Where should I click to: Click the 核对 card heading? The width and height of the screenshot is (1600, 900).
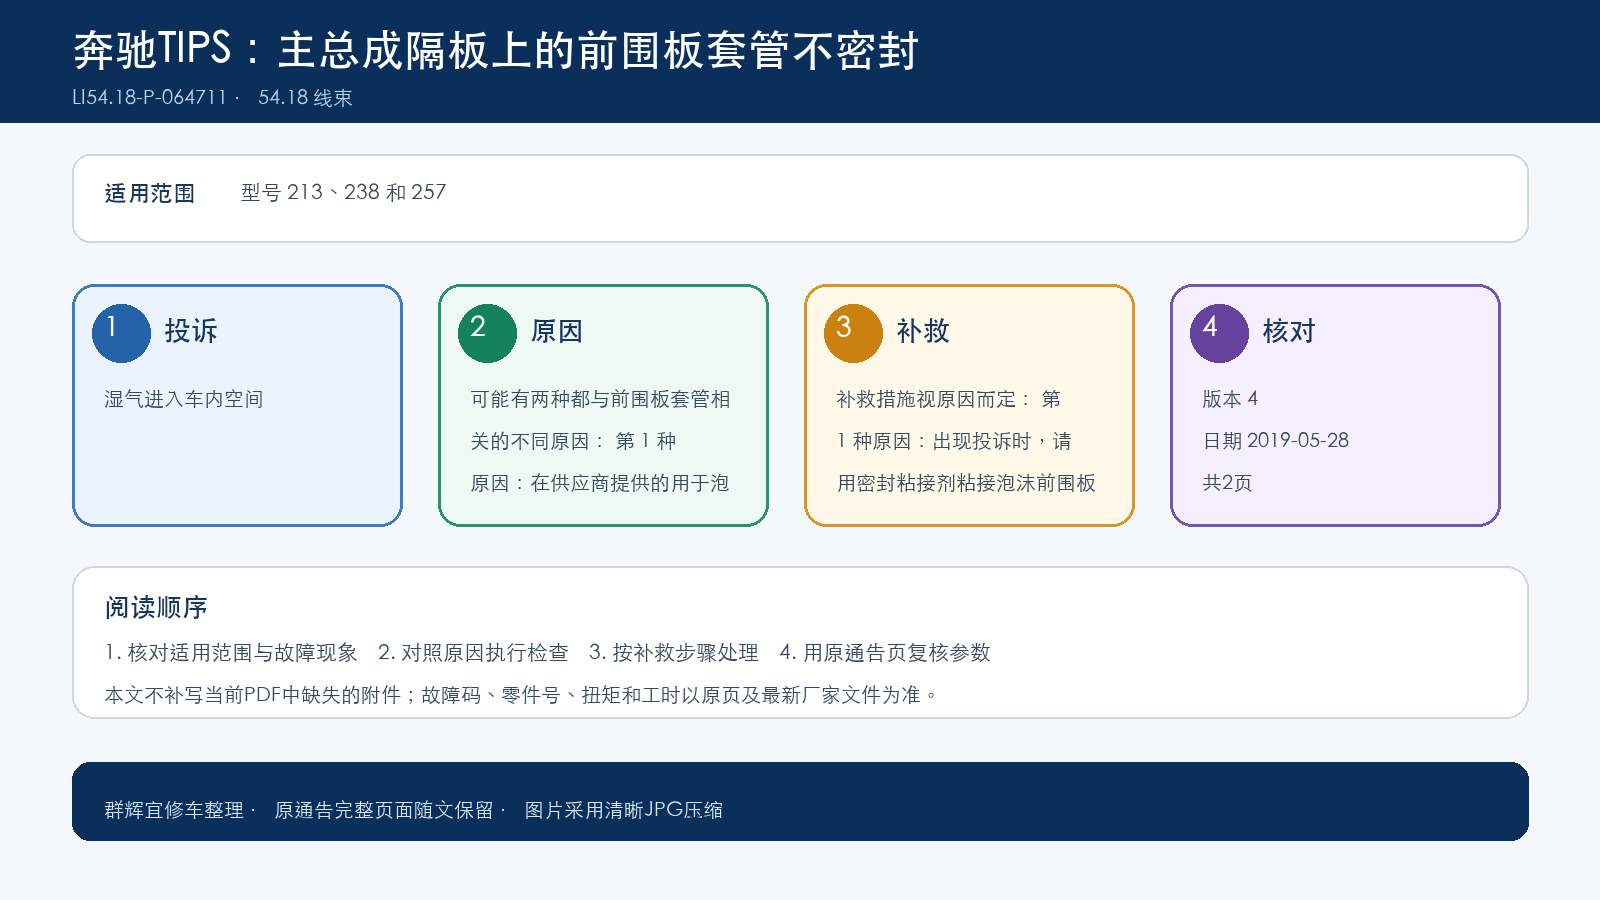[x=1289, y=331]
